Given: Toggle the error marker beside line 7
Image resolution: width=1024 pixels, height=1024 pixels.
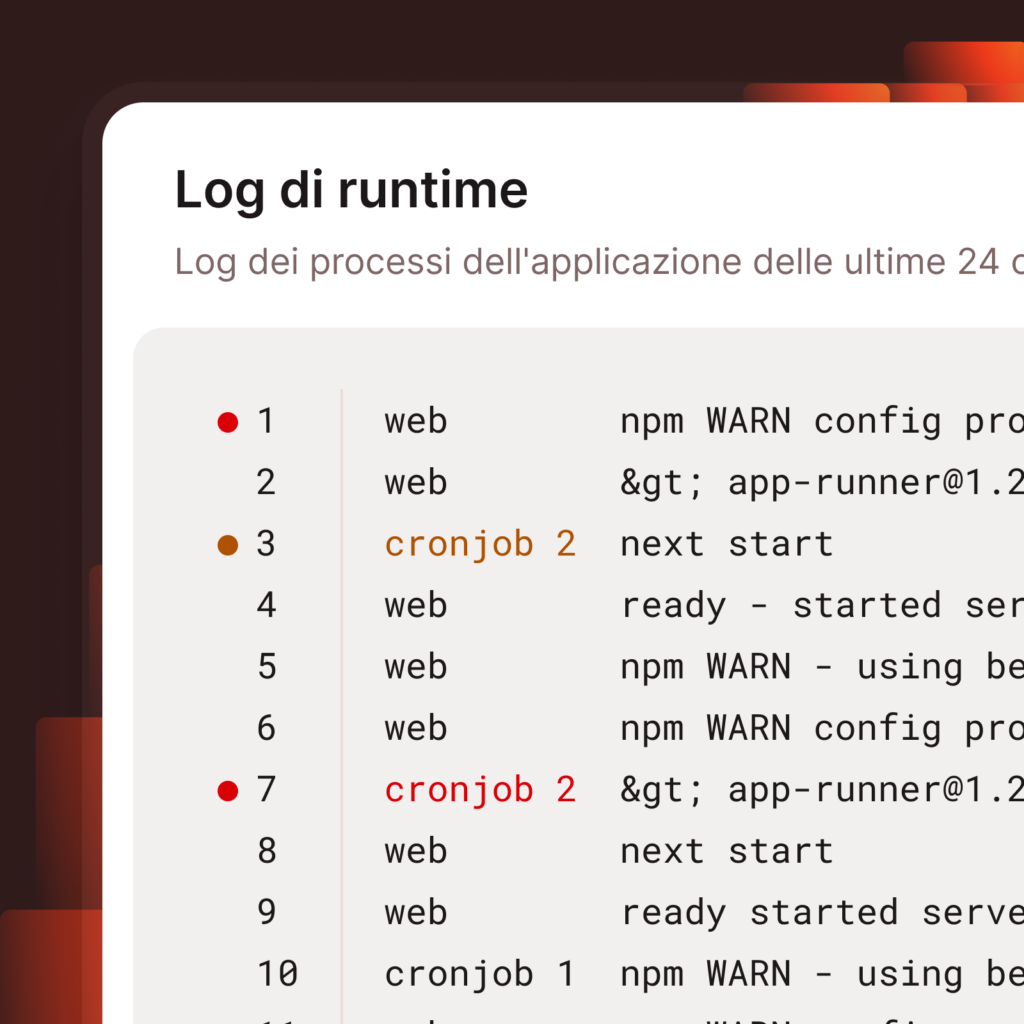Looking at the screenshot, I should [226, 790].
